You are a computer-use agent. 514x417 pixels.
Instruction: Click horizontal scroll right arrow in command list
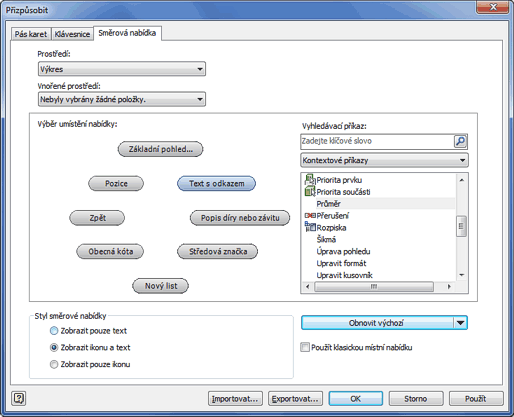tap(449, 286)
